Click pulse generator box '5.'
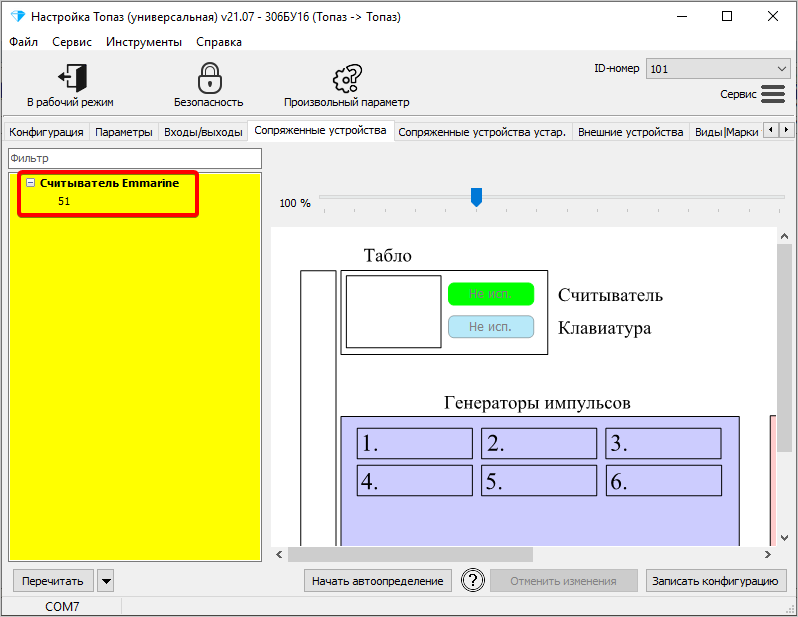This screenshot has height=617, width=798. (539, 480)
